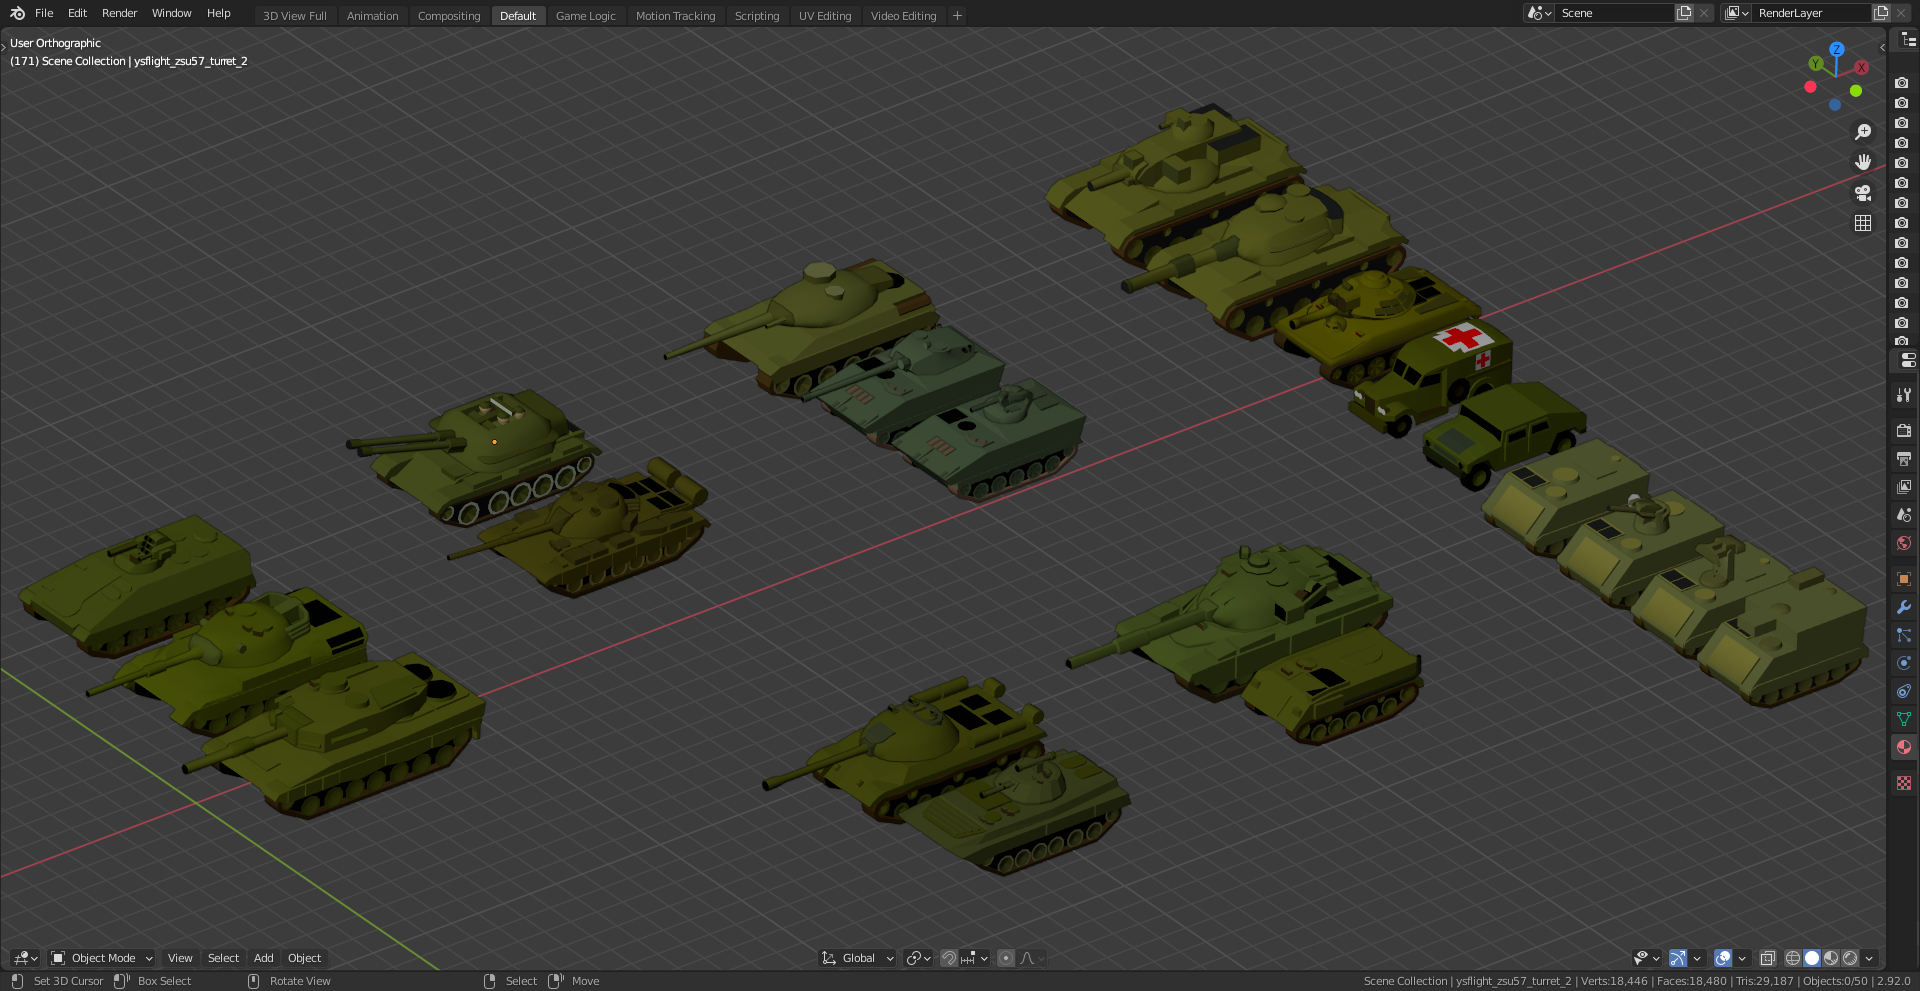This screenshot has height=991, width=1920.
Task: Open the Global transform orientation dropdown
Action: tap(857, 958)
